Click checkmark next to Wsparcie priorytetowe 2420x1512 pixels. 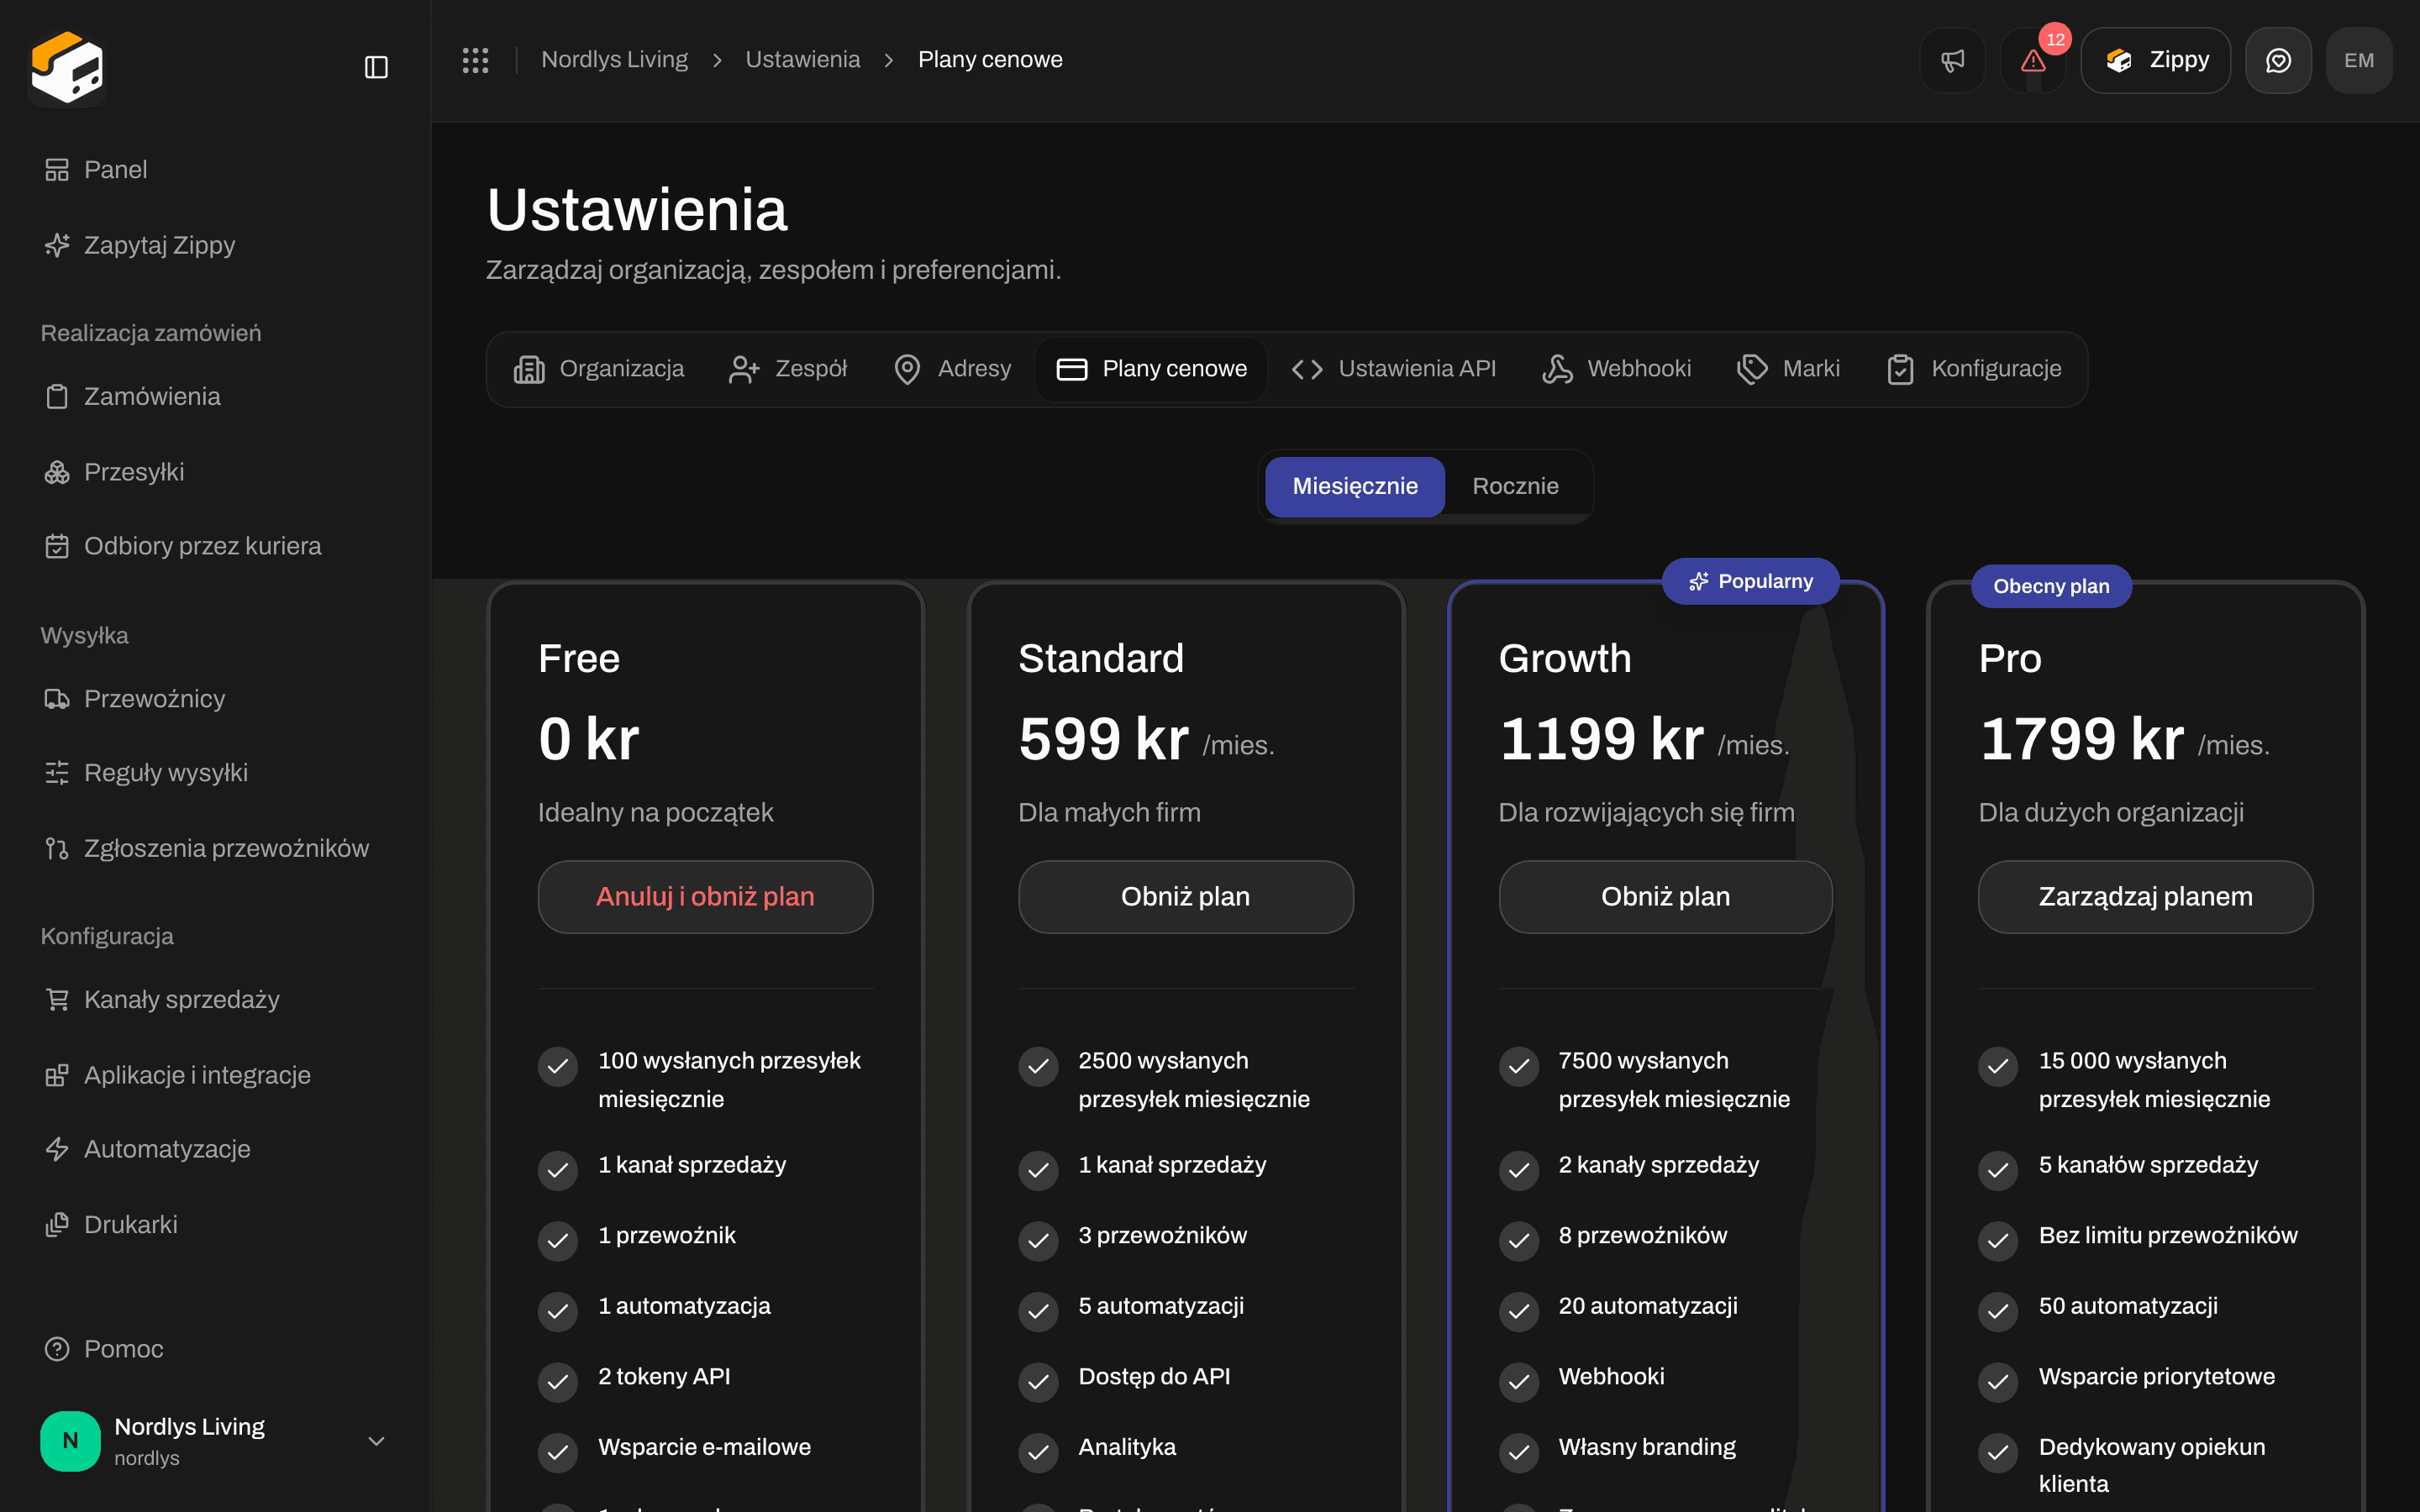click(x=1998, y=1381)
